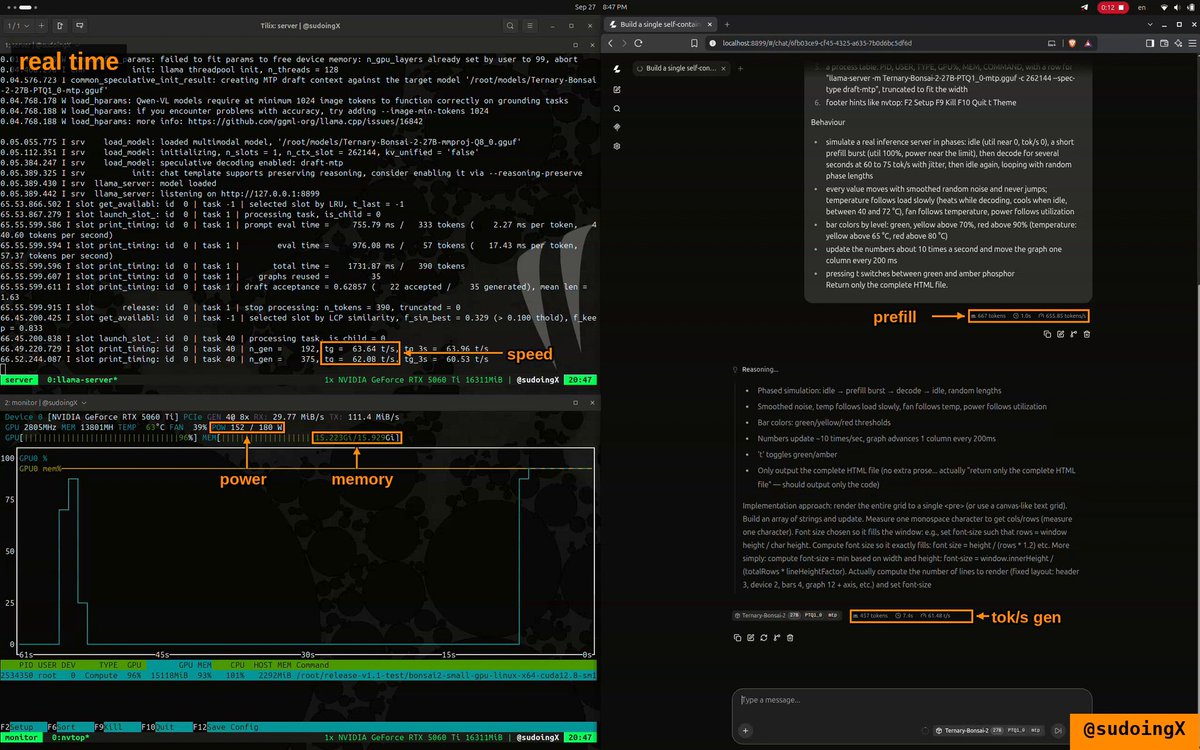Screen dimensions: 1200x750
Task: Open a new Brave browser tab
Action: pos(727,24)
